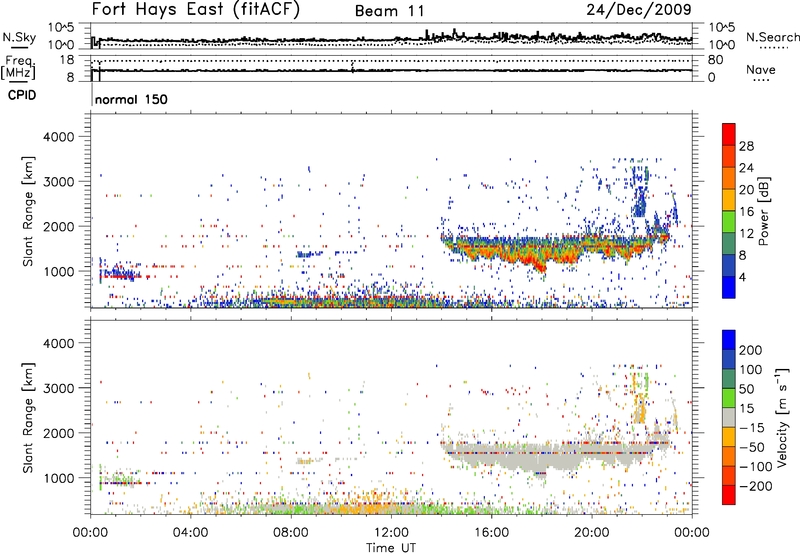800x554 pixels.
Task: Click the 'Freq. [MHz]' axis label
Action: pyautogui.click(x=19, y=68)
